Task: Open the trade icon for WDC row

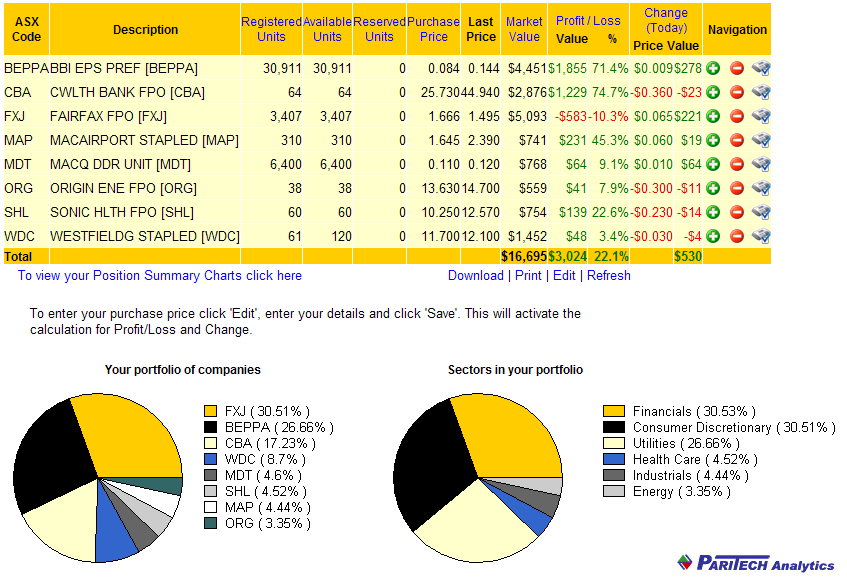Action: point(761,236)
